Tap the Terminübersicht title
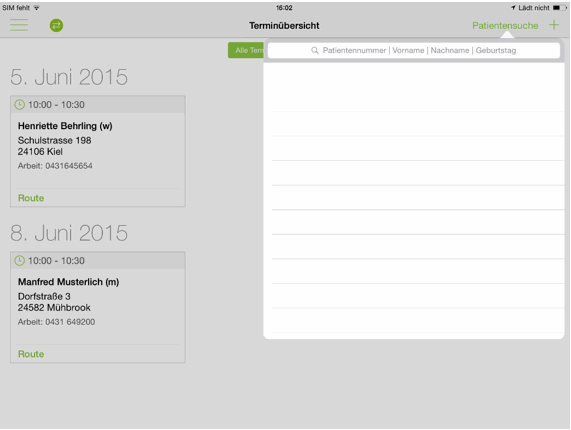The image size is (571, 430). coord(284,25)
